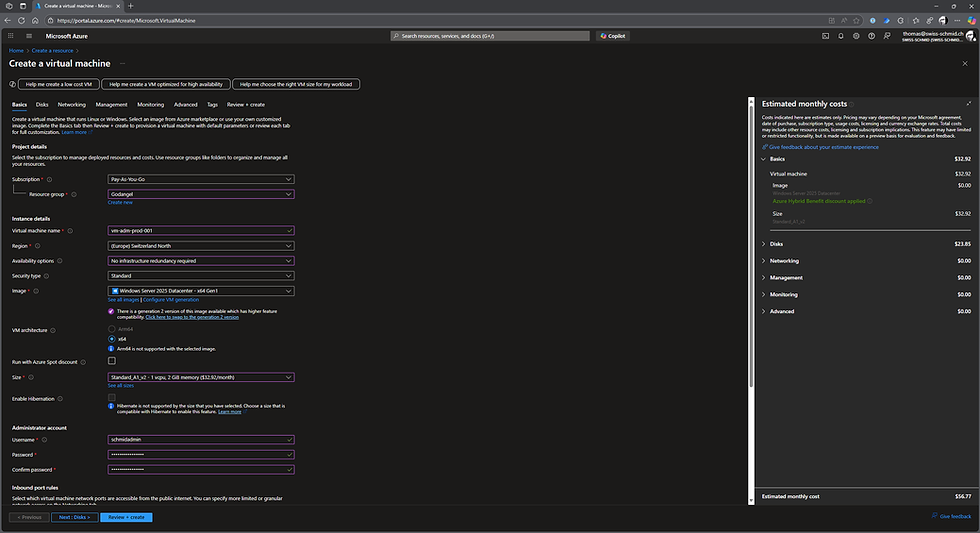Tick the Run with Azure Spot discount checkbox

(112, 361)
